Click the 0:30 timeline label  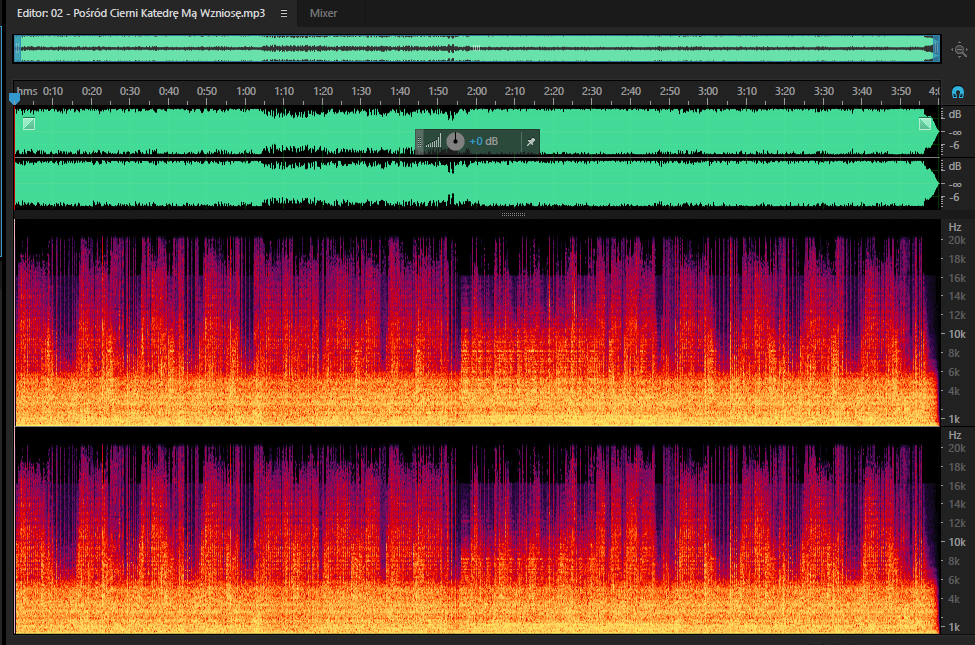point(130,91)
